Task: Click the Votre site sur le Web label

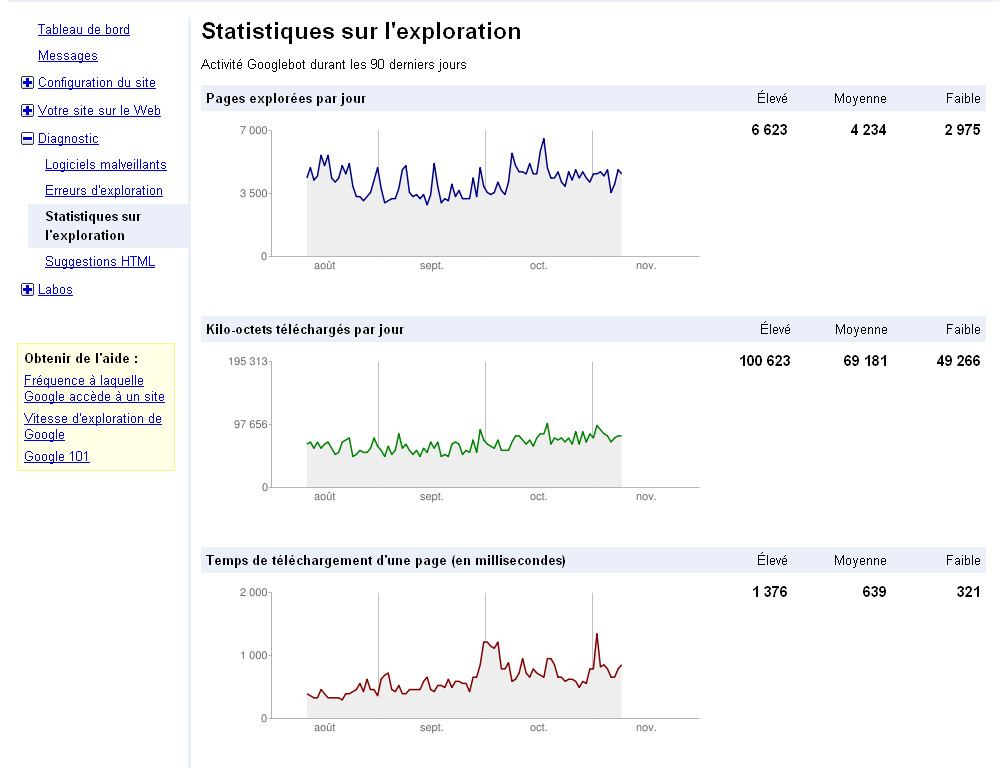Action: coord(99,111)
